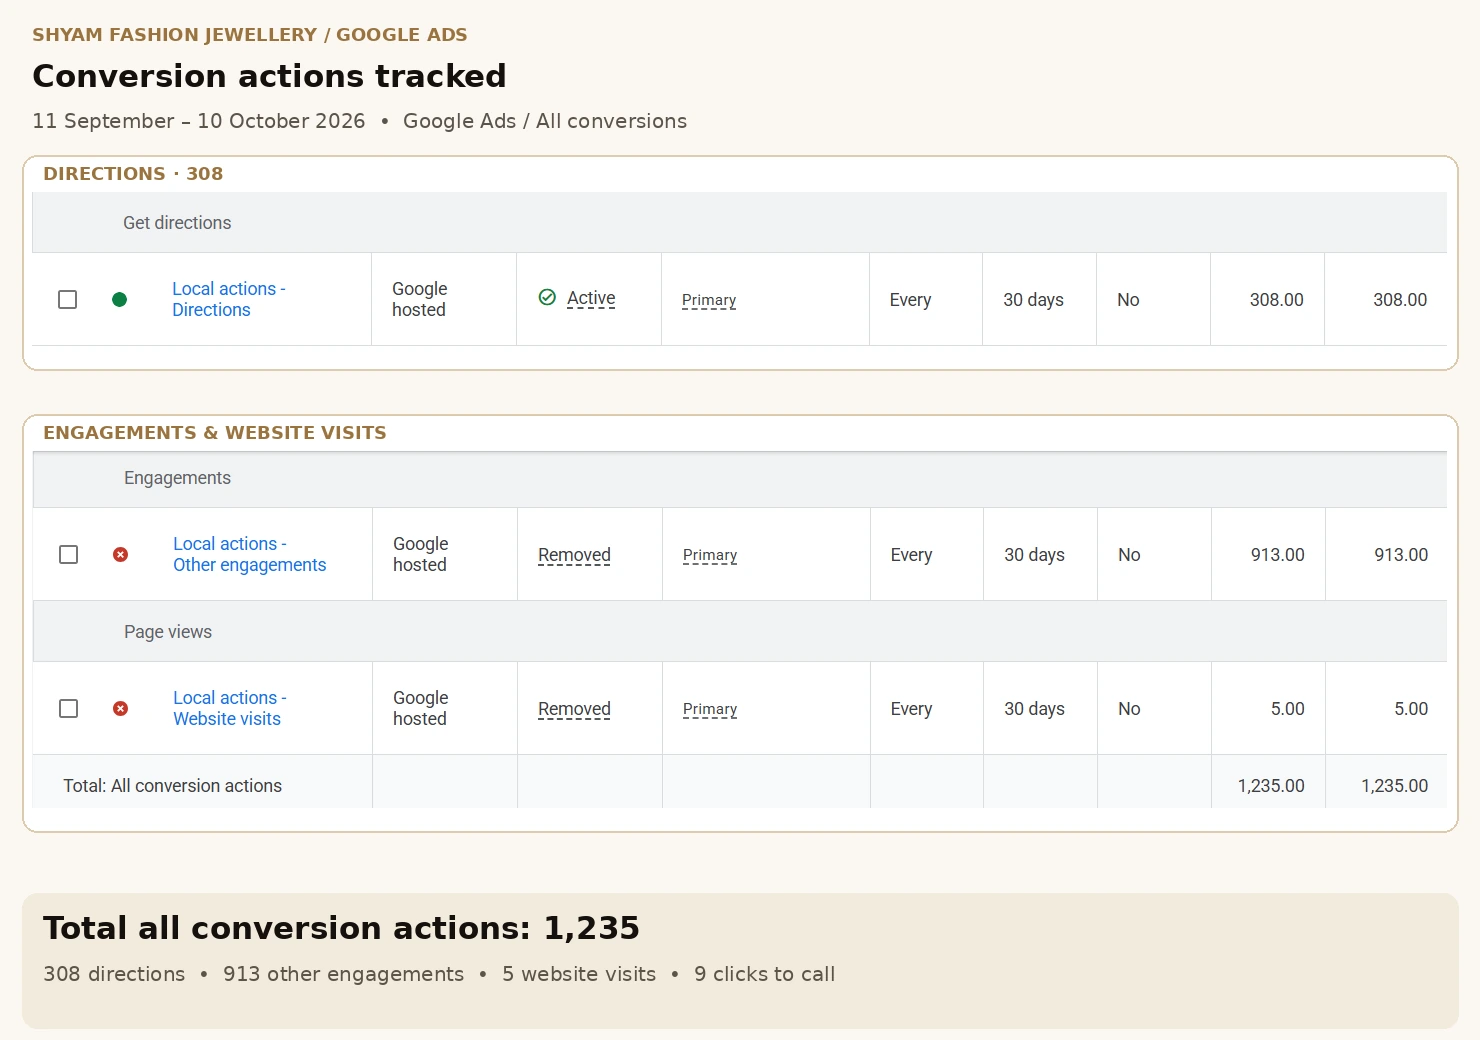Click the first 308.00 value in Directions row
This screenshot has width=1480, height=1040.
1276,300
